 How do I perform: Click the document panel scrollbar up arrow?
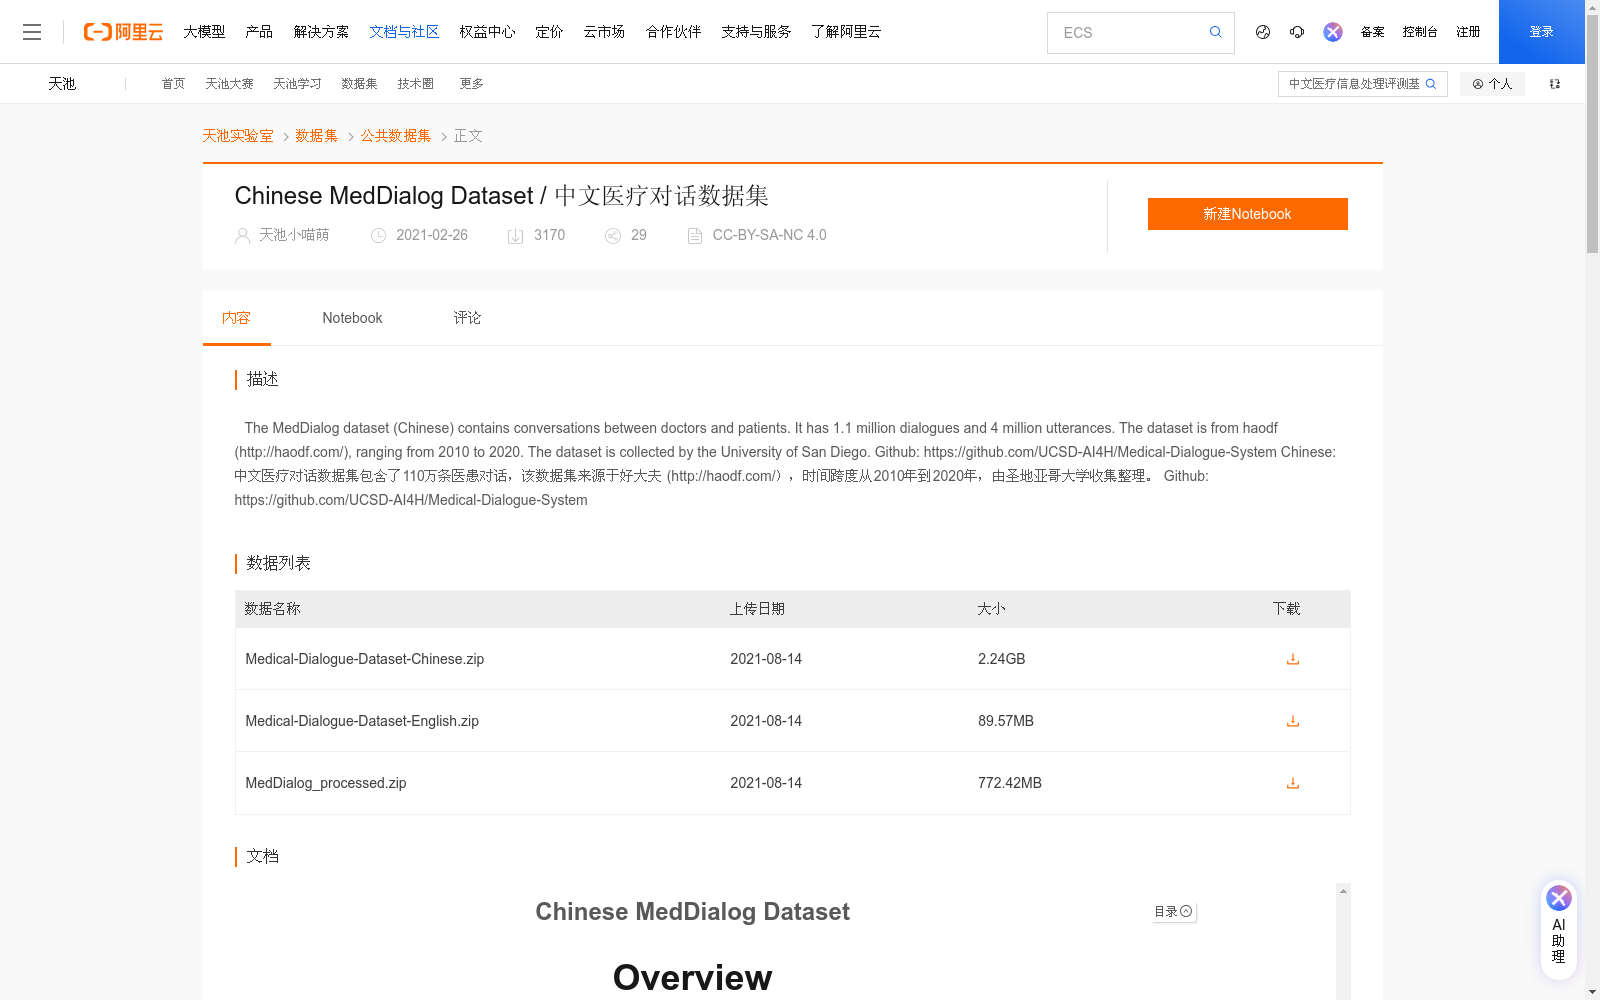1343,891
